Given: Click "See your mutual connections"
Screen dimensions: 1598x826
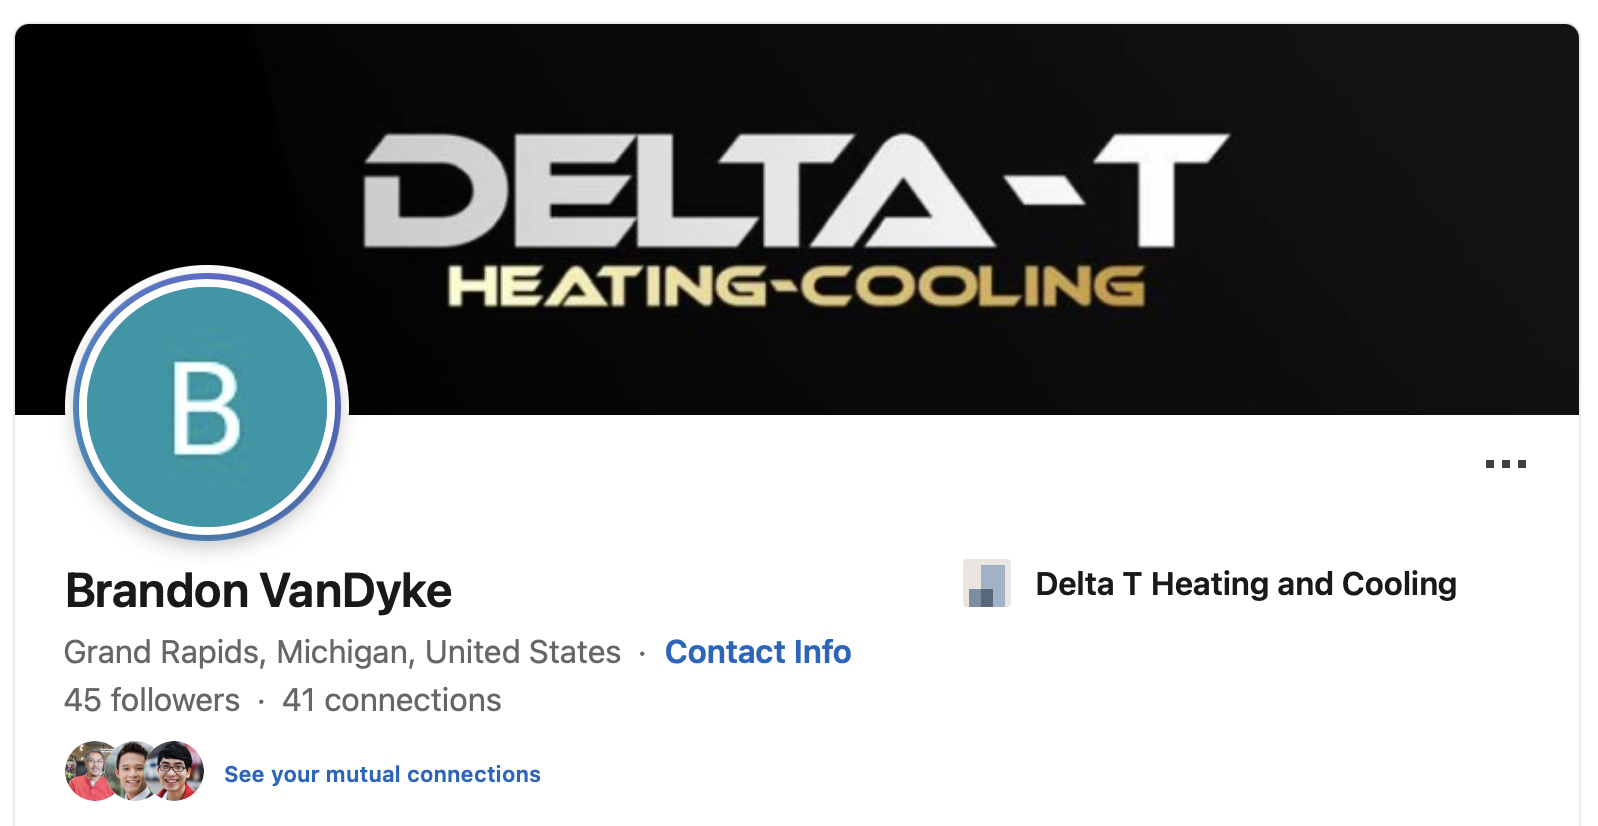Looking at the screenshot, I should tap(382, 774).
